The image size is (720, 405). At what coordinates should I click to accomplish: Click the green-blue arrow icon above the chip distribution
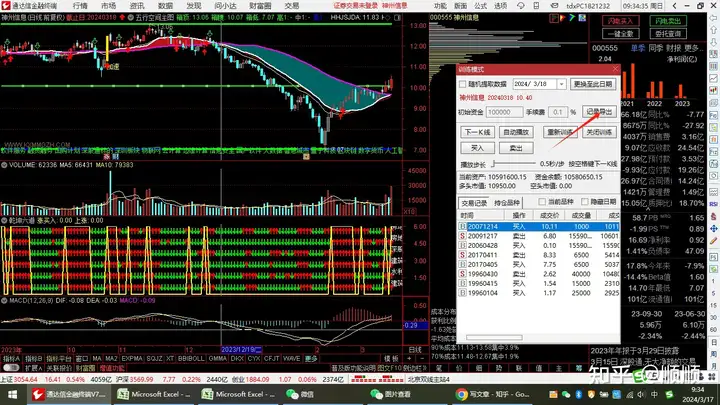pos(572,18)
